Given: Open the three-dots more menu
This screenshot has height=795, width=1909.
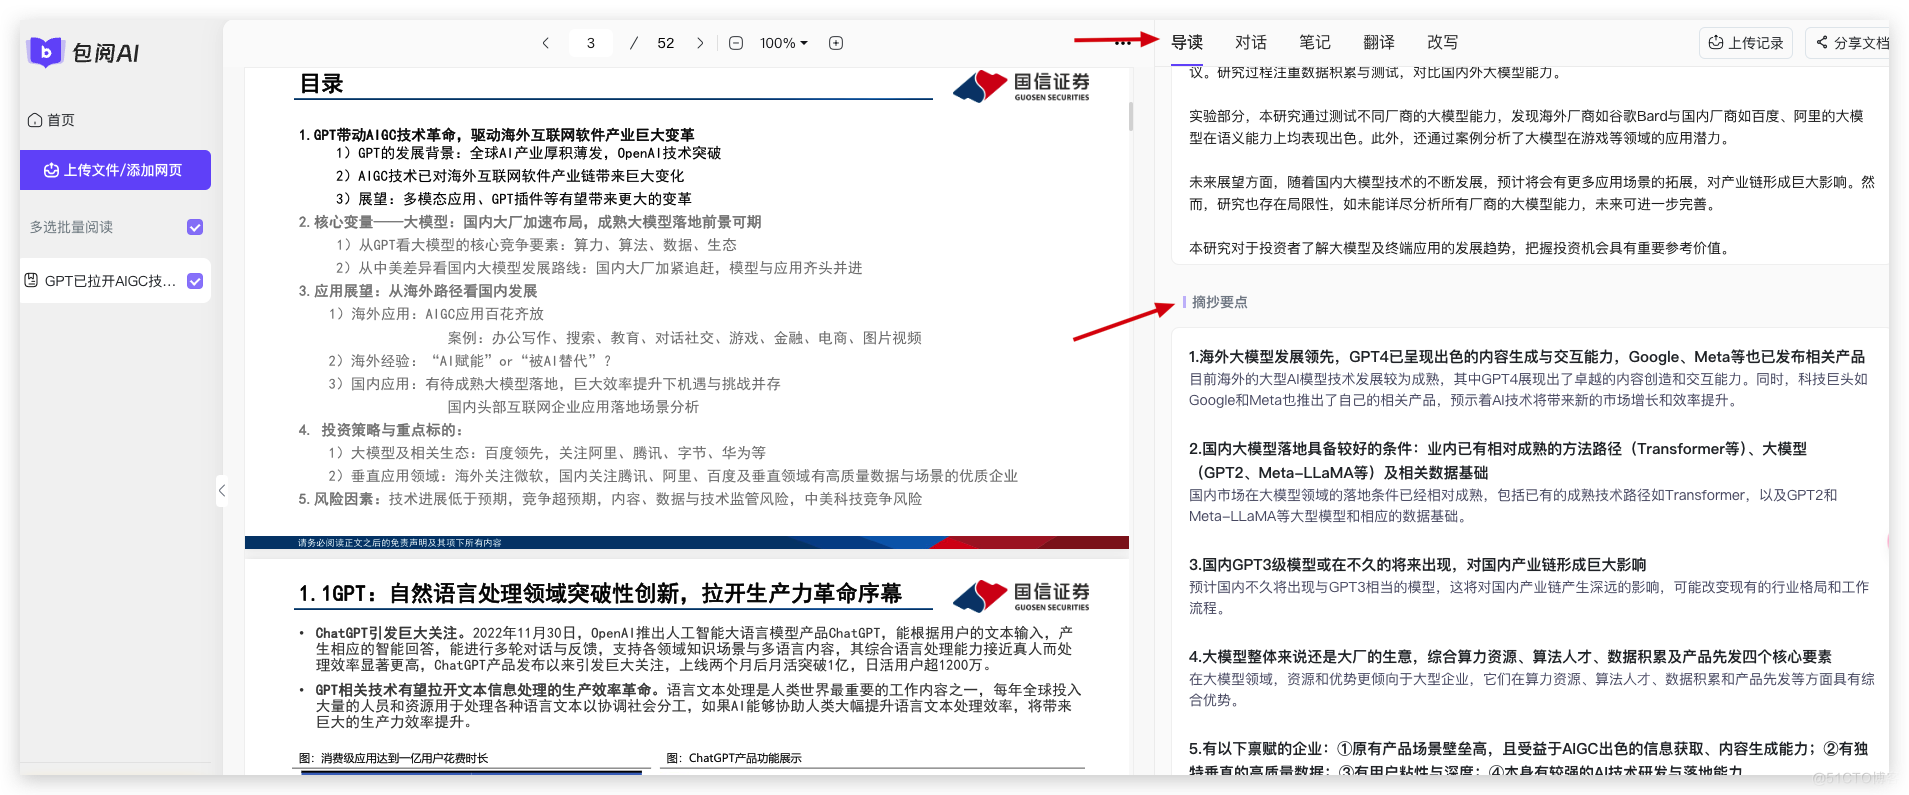Looking at the screenshot, I should coord(1123,43).
